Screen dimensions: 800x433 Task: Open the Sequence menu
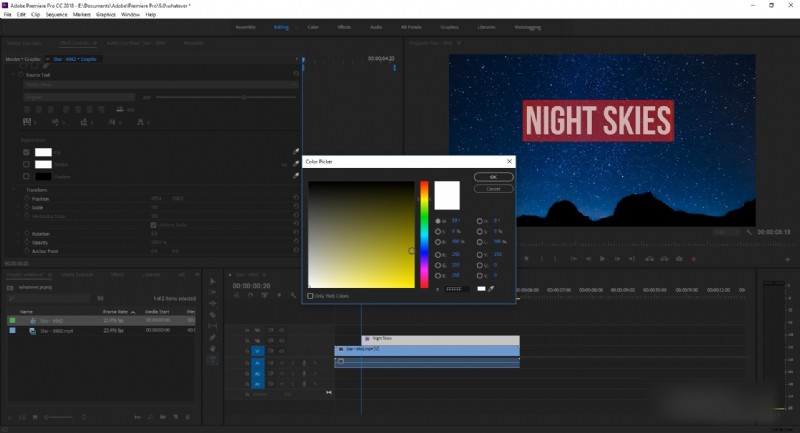(57, 14)
